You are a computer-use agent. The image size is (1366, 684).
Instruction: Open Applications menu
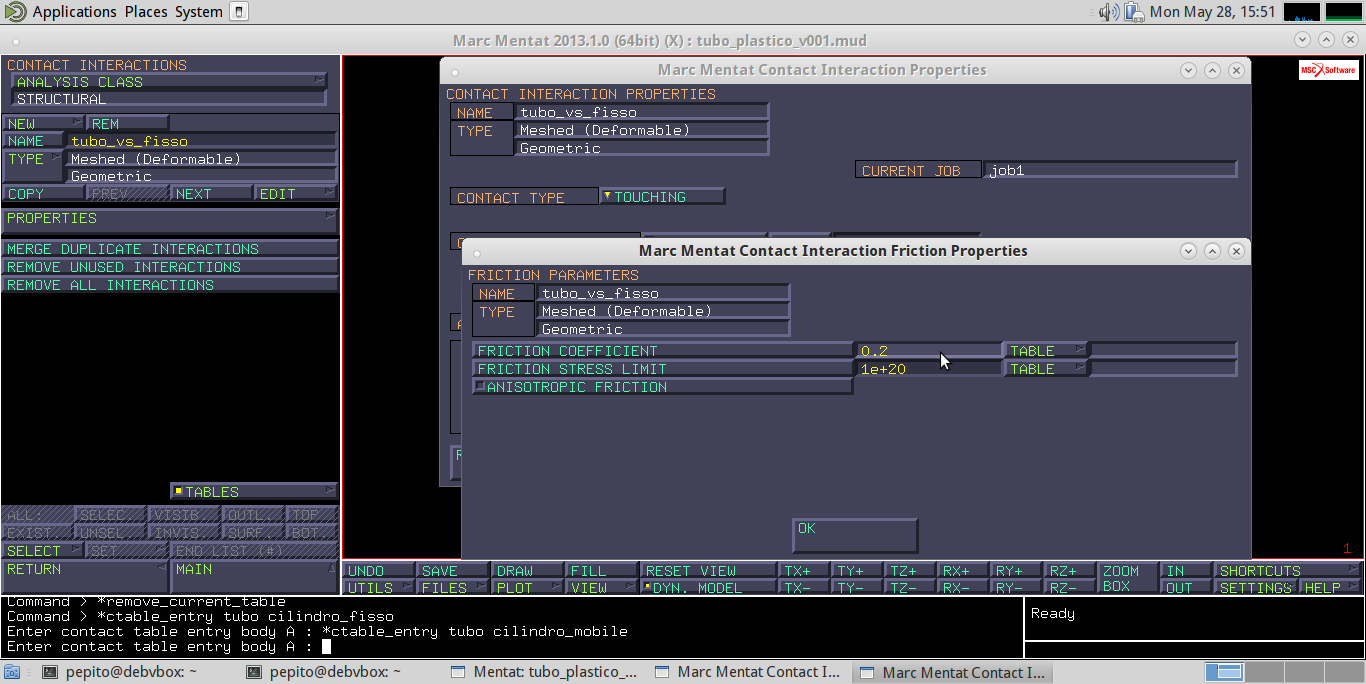click(x=74, y=12)
